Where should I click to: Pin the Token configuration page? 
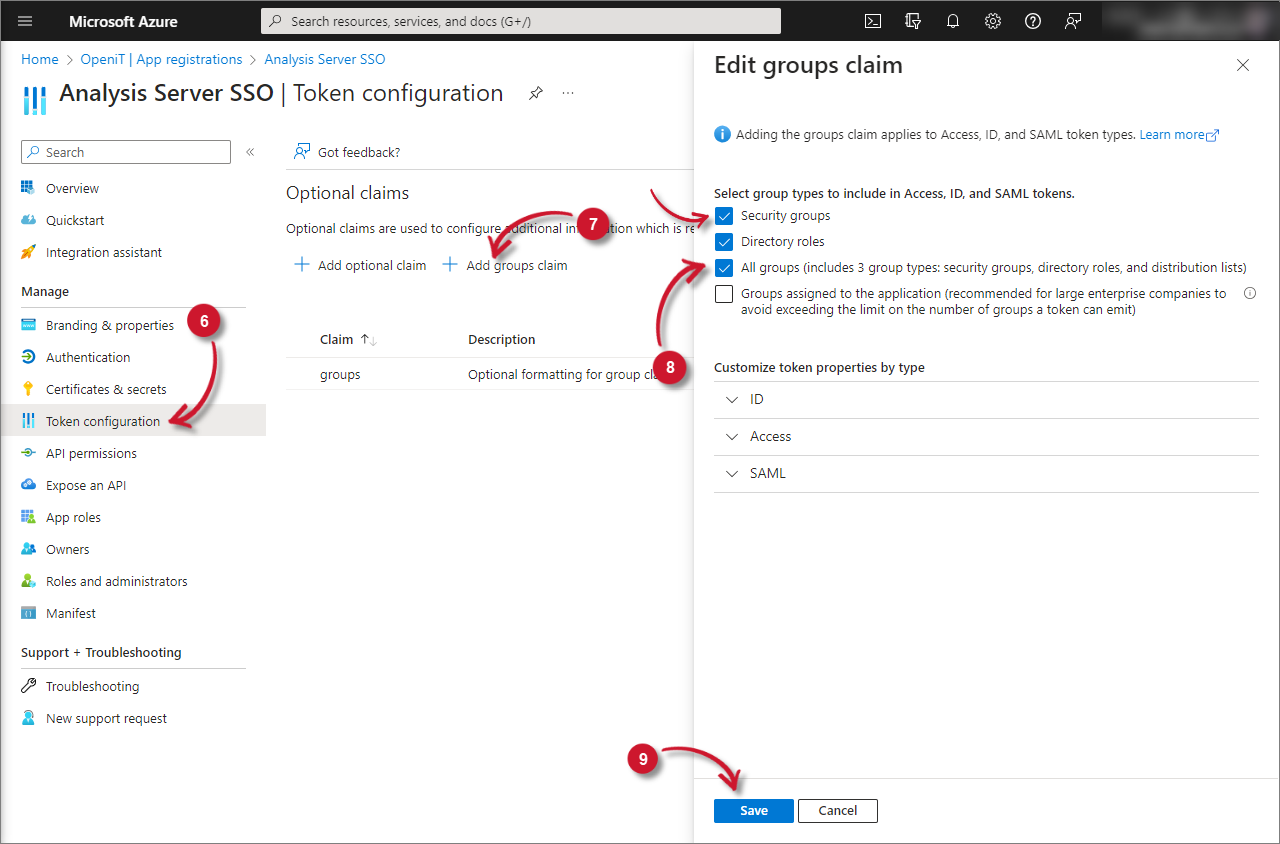(x=535, y=92)
